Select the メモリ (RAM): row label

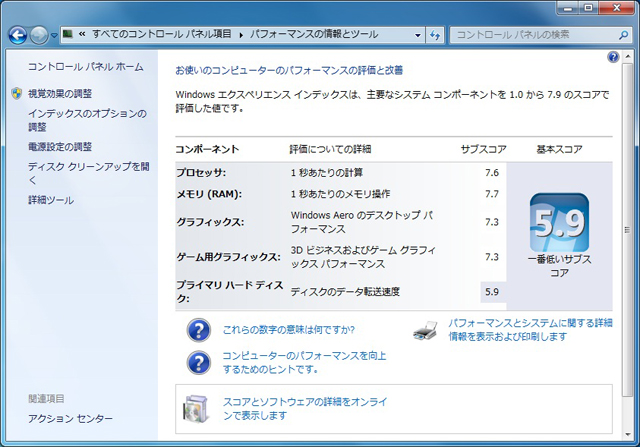coord(209,194)
